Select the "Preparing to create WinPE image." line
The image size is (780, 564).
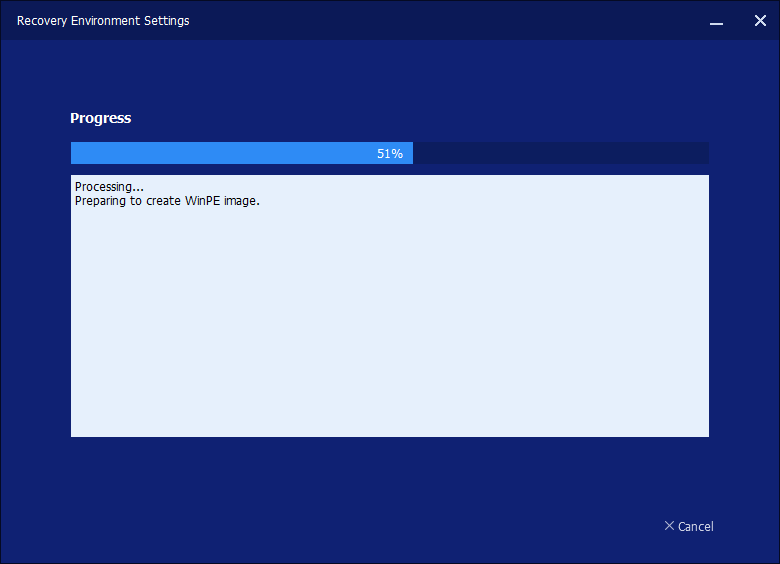[x=167, y=201]
